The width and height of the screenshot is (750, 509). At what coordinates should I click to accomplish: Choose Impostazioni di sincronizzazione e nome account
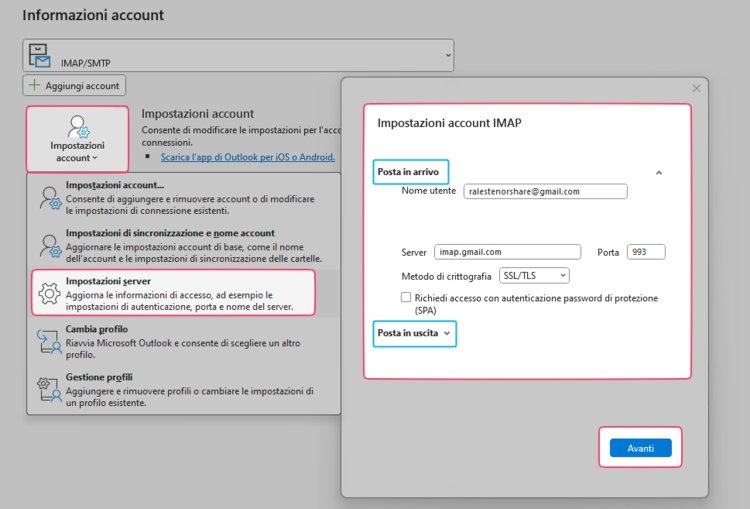(x=184, y=245)
